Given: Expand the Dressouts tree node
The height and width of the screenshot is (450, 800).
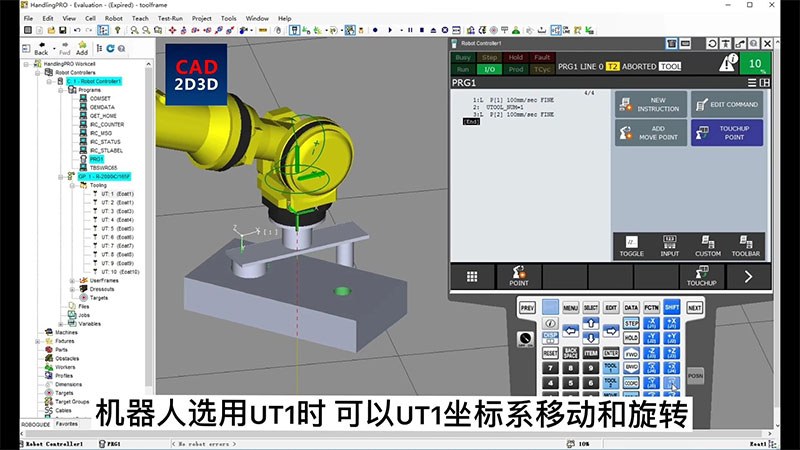Looking at the screenshot, I should [x=72, y=289].
